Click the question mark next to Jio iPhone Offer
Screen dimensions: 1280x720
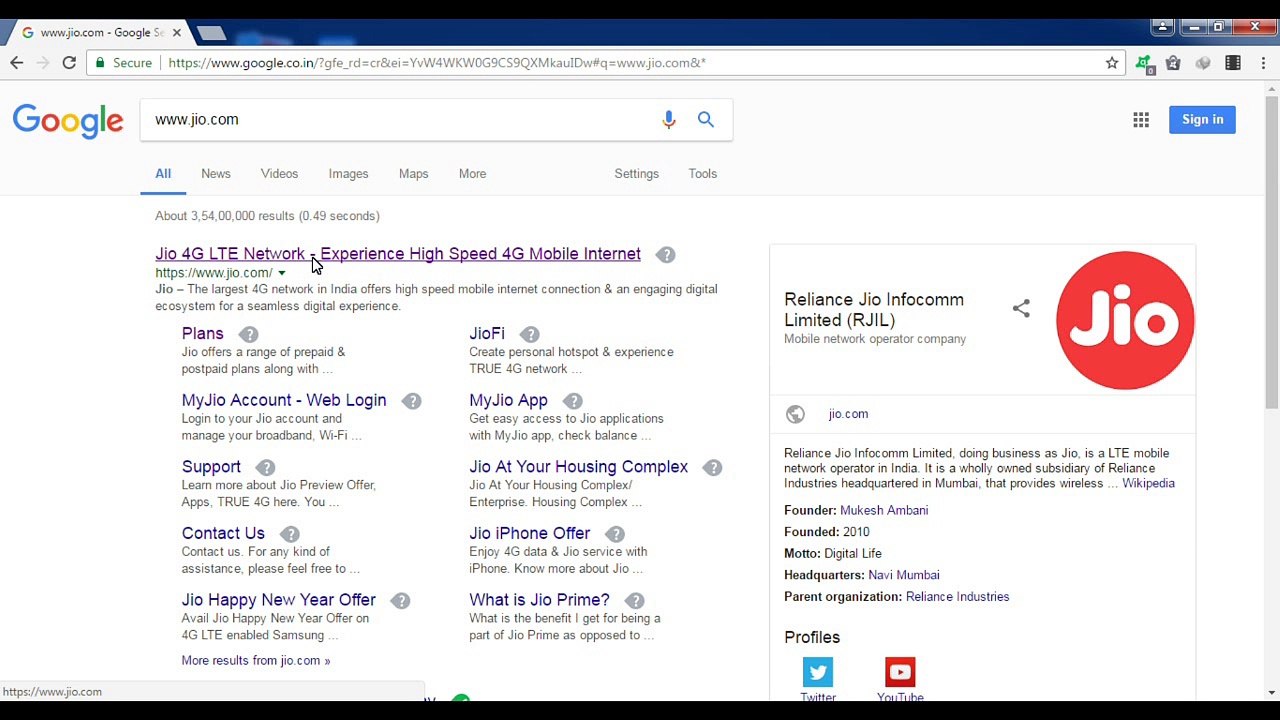pyautogui.click(x=616, y=534)
